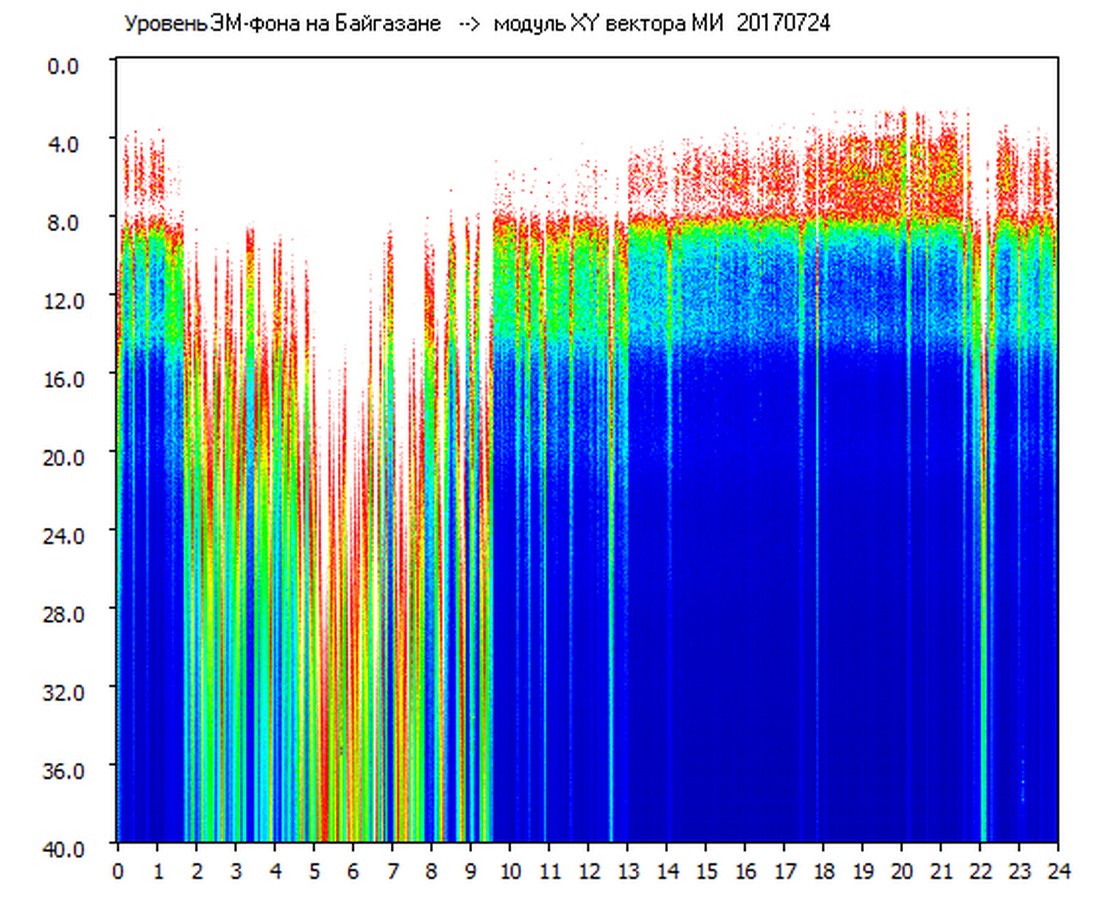The height and width of the screenshot is (900, 1096).
Task: Select the hour 22 tick label
Action: click(x=980, y=871)
